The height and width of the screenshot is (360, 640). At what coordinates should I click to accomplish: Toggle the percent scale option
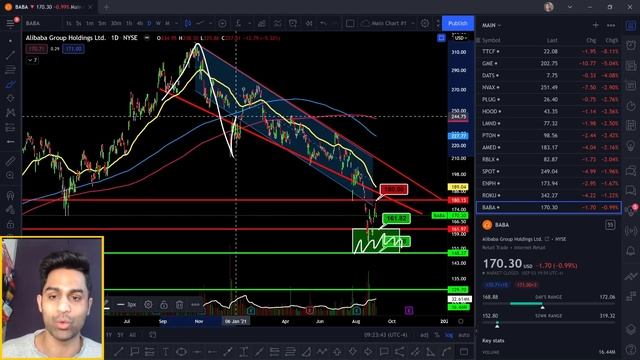(437, 335)
